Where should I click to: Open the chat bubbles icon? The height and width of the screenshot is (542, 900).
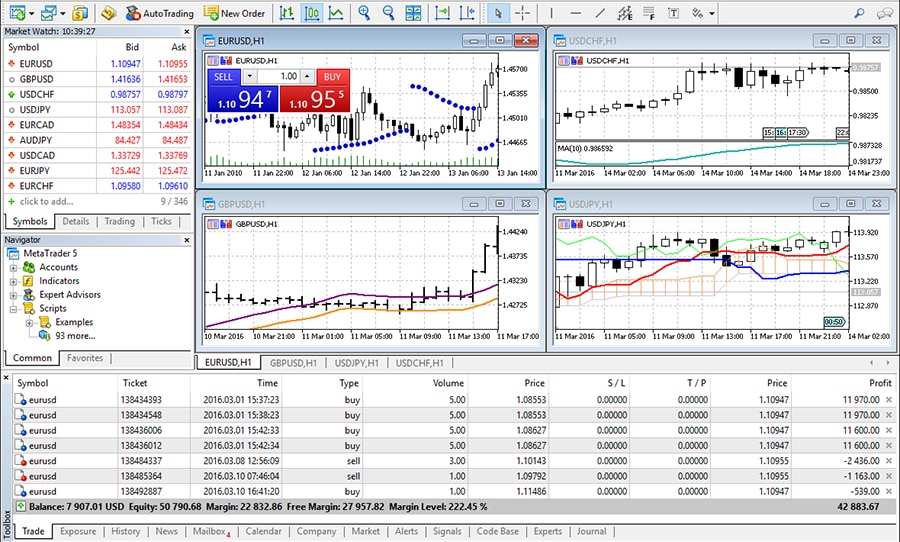885,13
